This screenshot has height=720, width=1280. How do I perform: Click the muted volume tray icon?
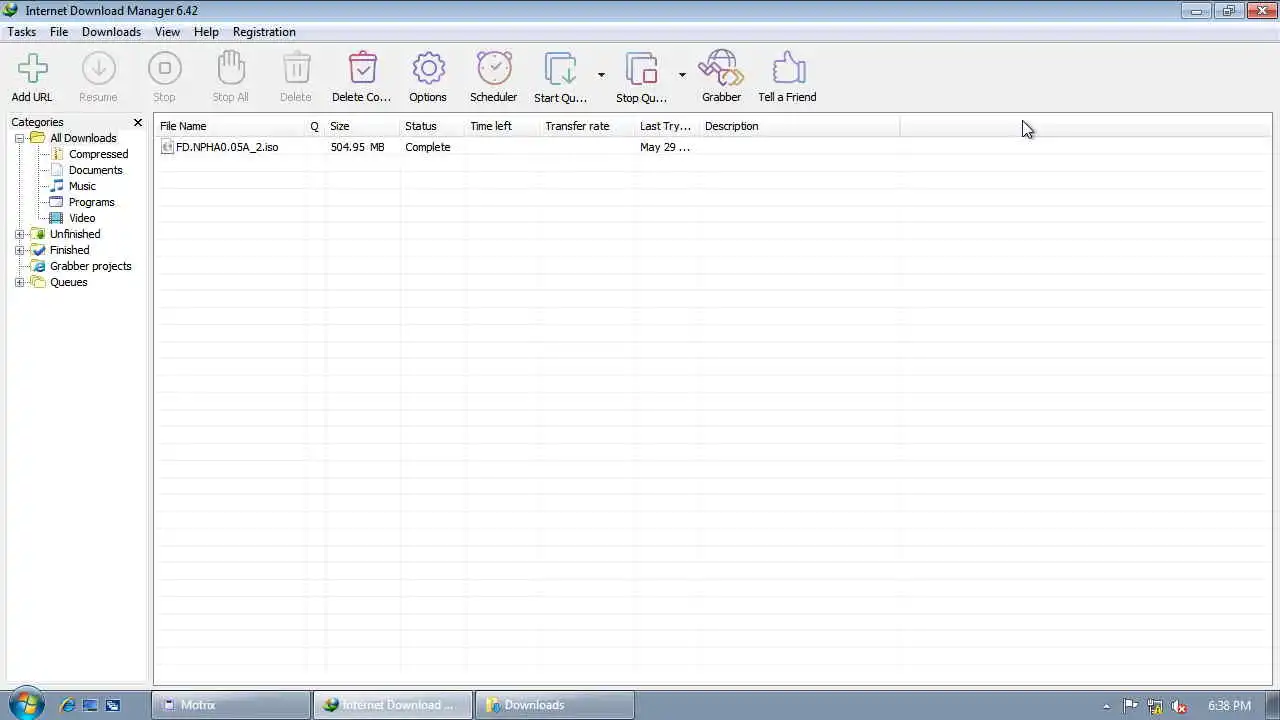(x=1179, y=705)
